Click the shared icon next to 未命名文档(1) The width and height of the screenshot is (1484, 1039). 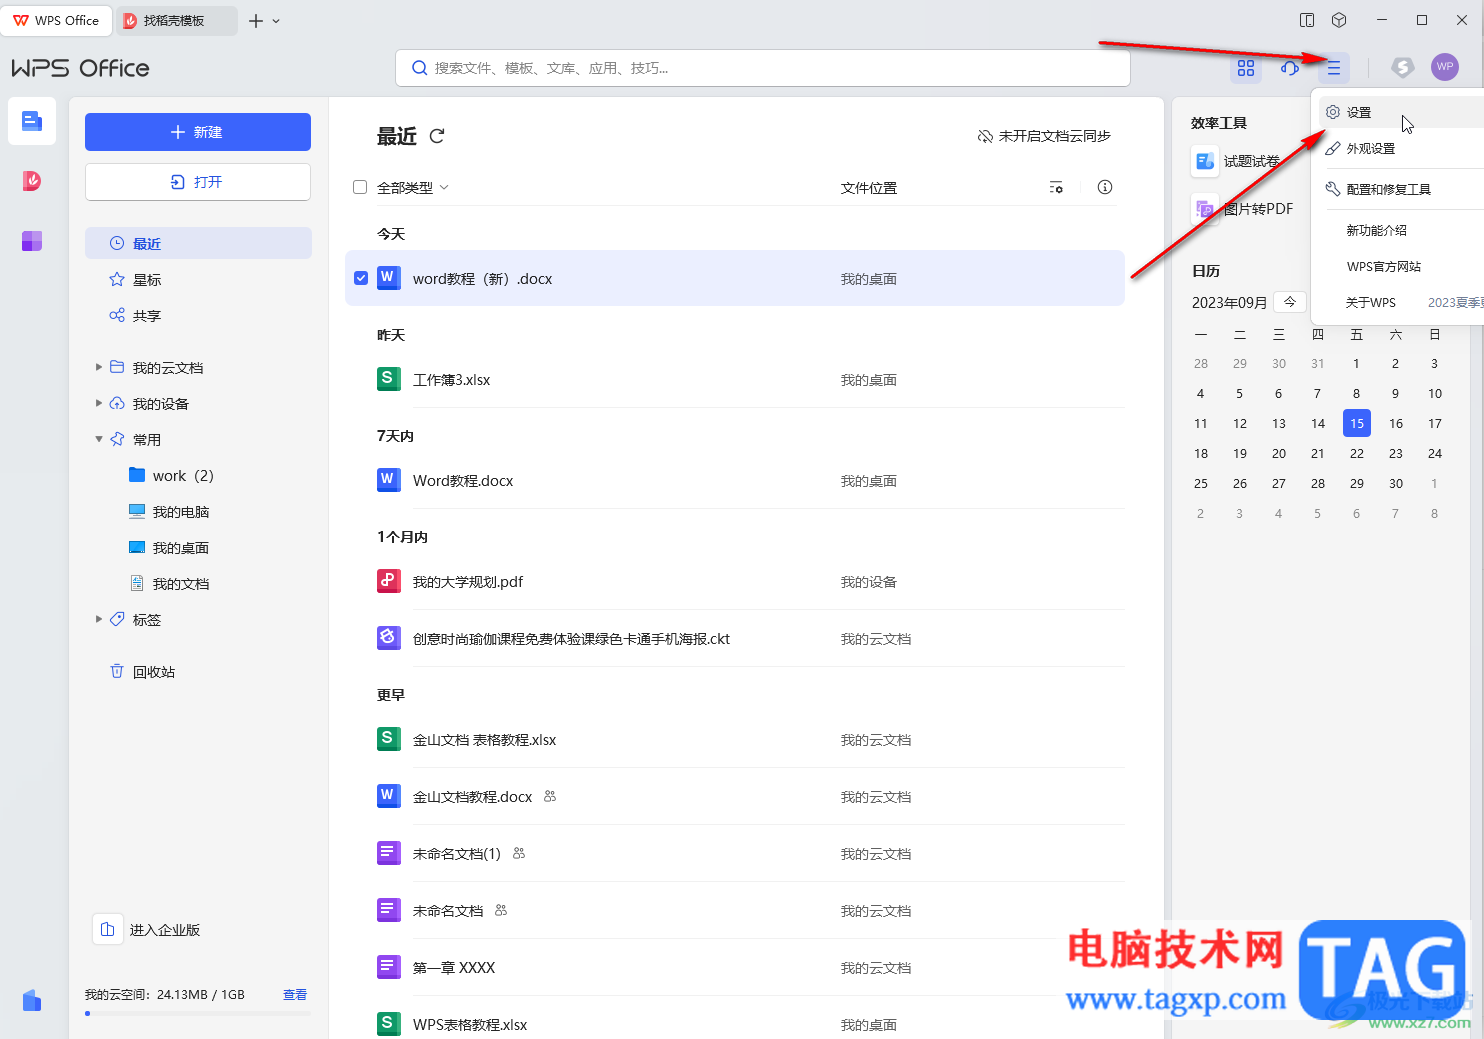[519, 853]
